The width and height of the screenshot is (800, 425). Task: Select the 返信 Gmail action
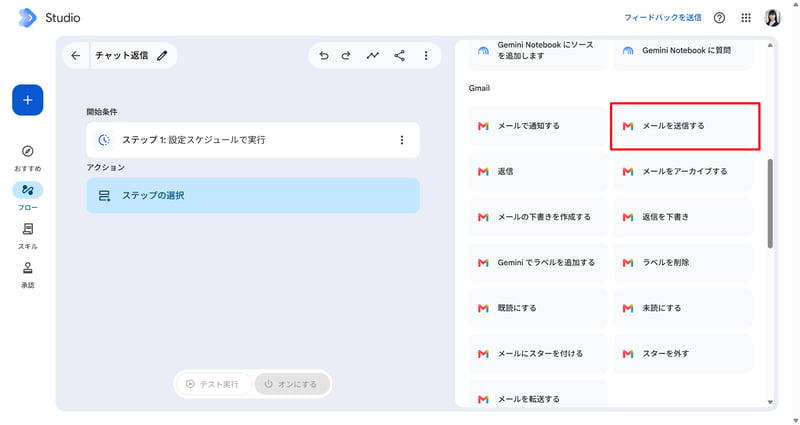(538, 172)
